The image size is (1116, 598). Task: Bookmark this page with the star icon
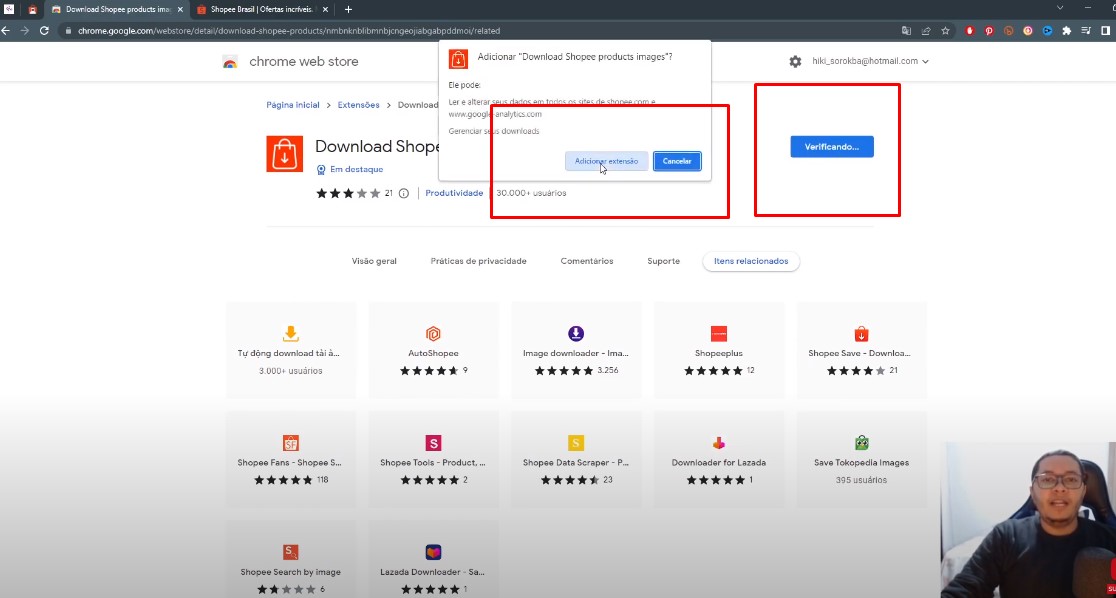[x=945, y=31]
